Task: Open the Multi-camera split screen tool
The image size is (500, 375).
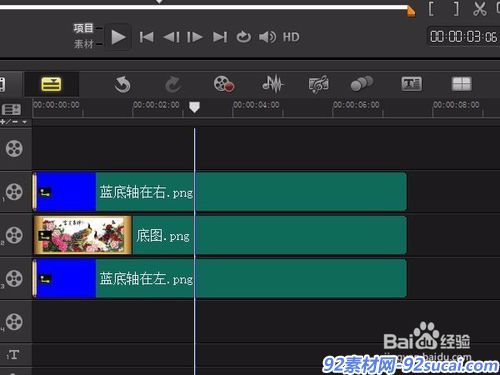Action: point(461,84)
